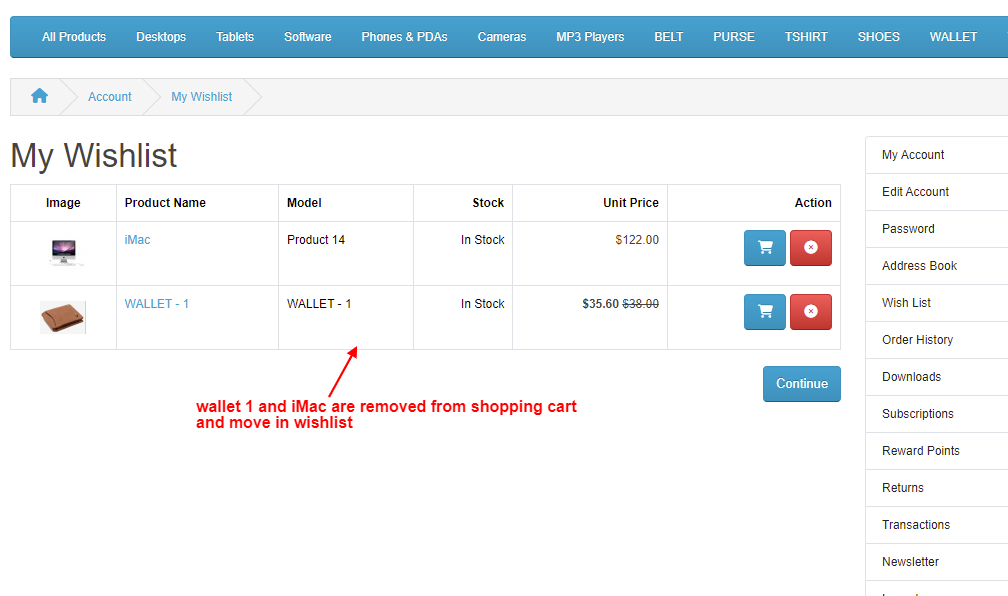Click In Stock in the WALLET - 1 row

(482, 303)
